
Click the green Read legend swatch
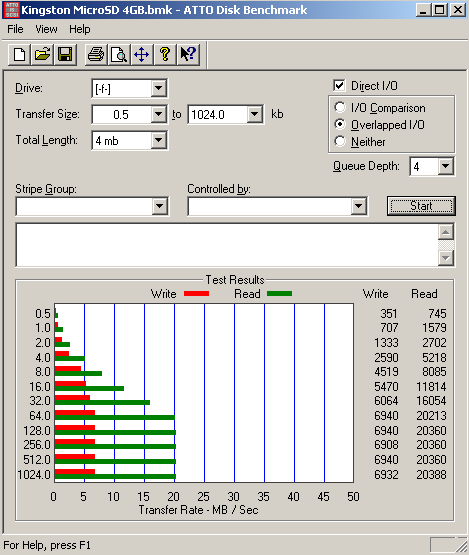point(280,293)
